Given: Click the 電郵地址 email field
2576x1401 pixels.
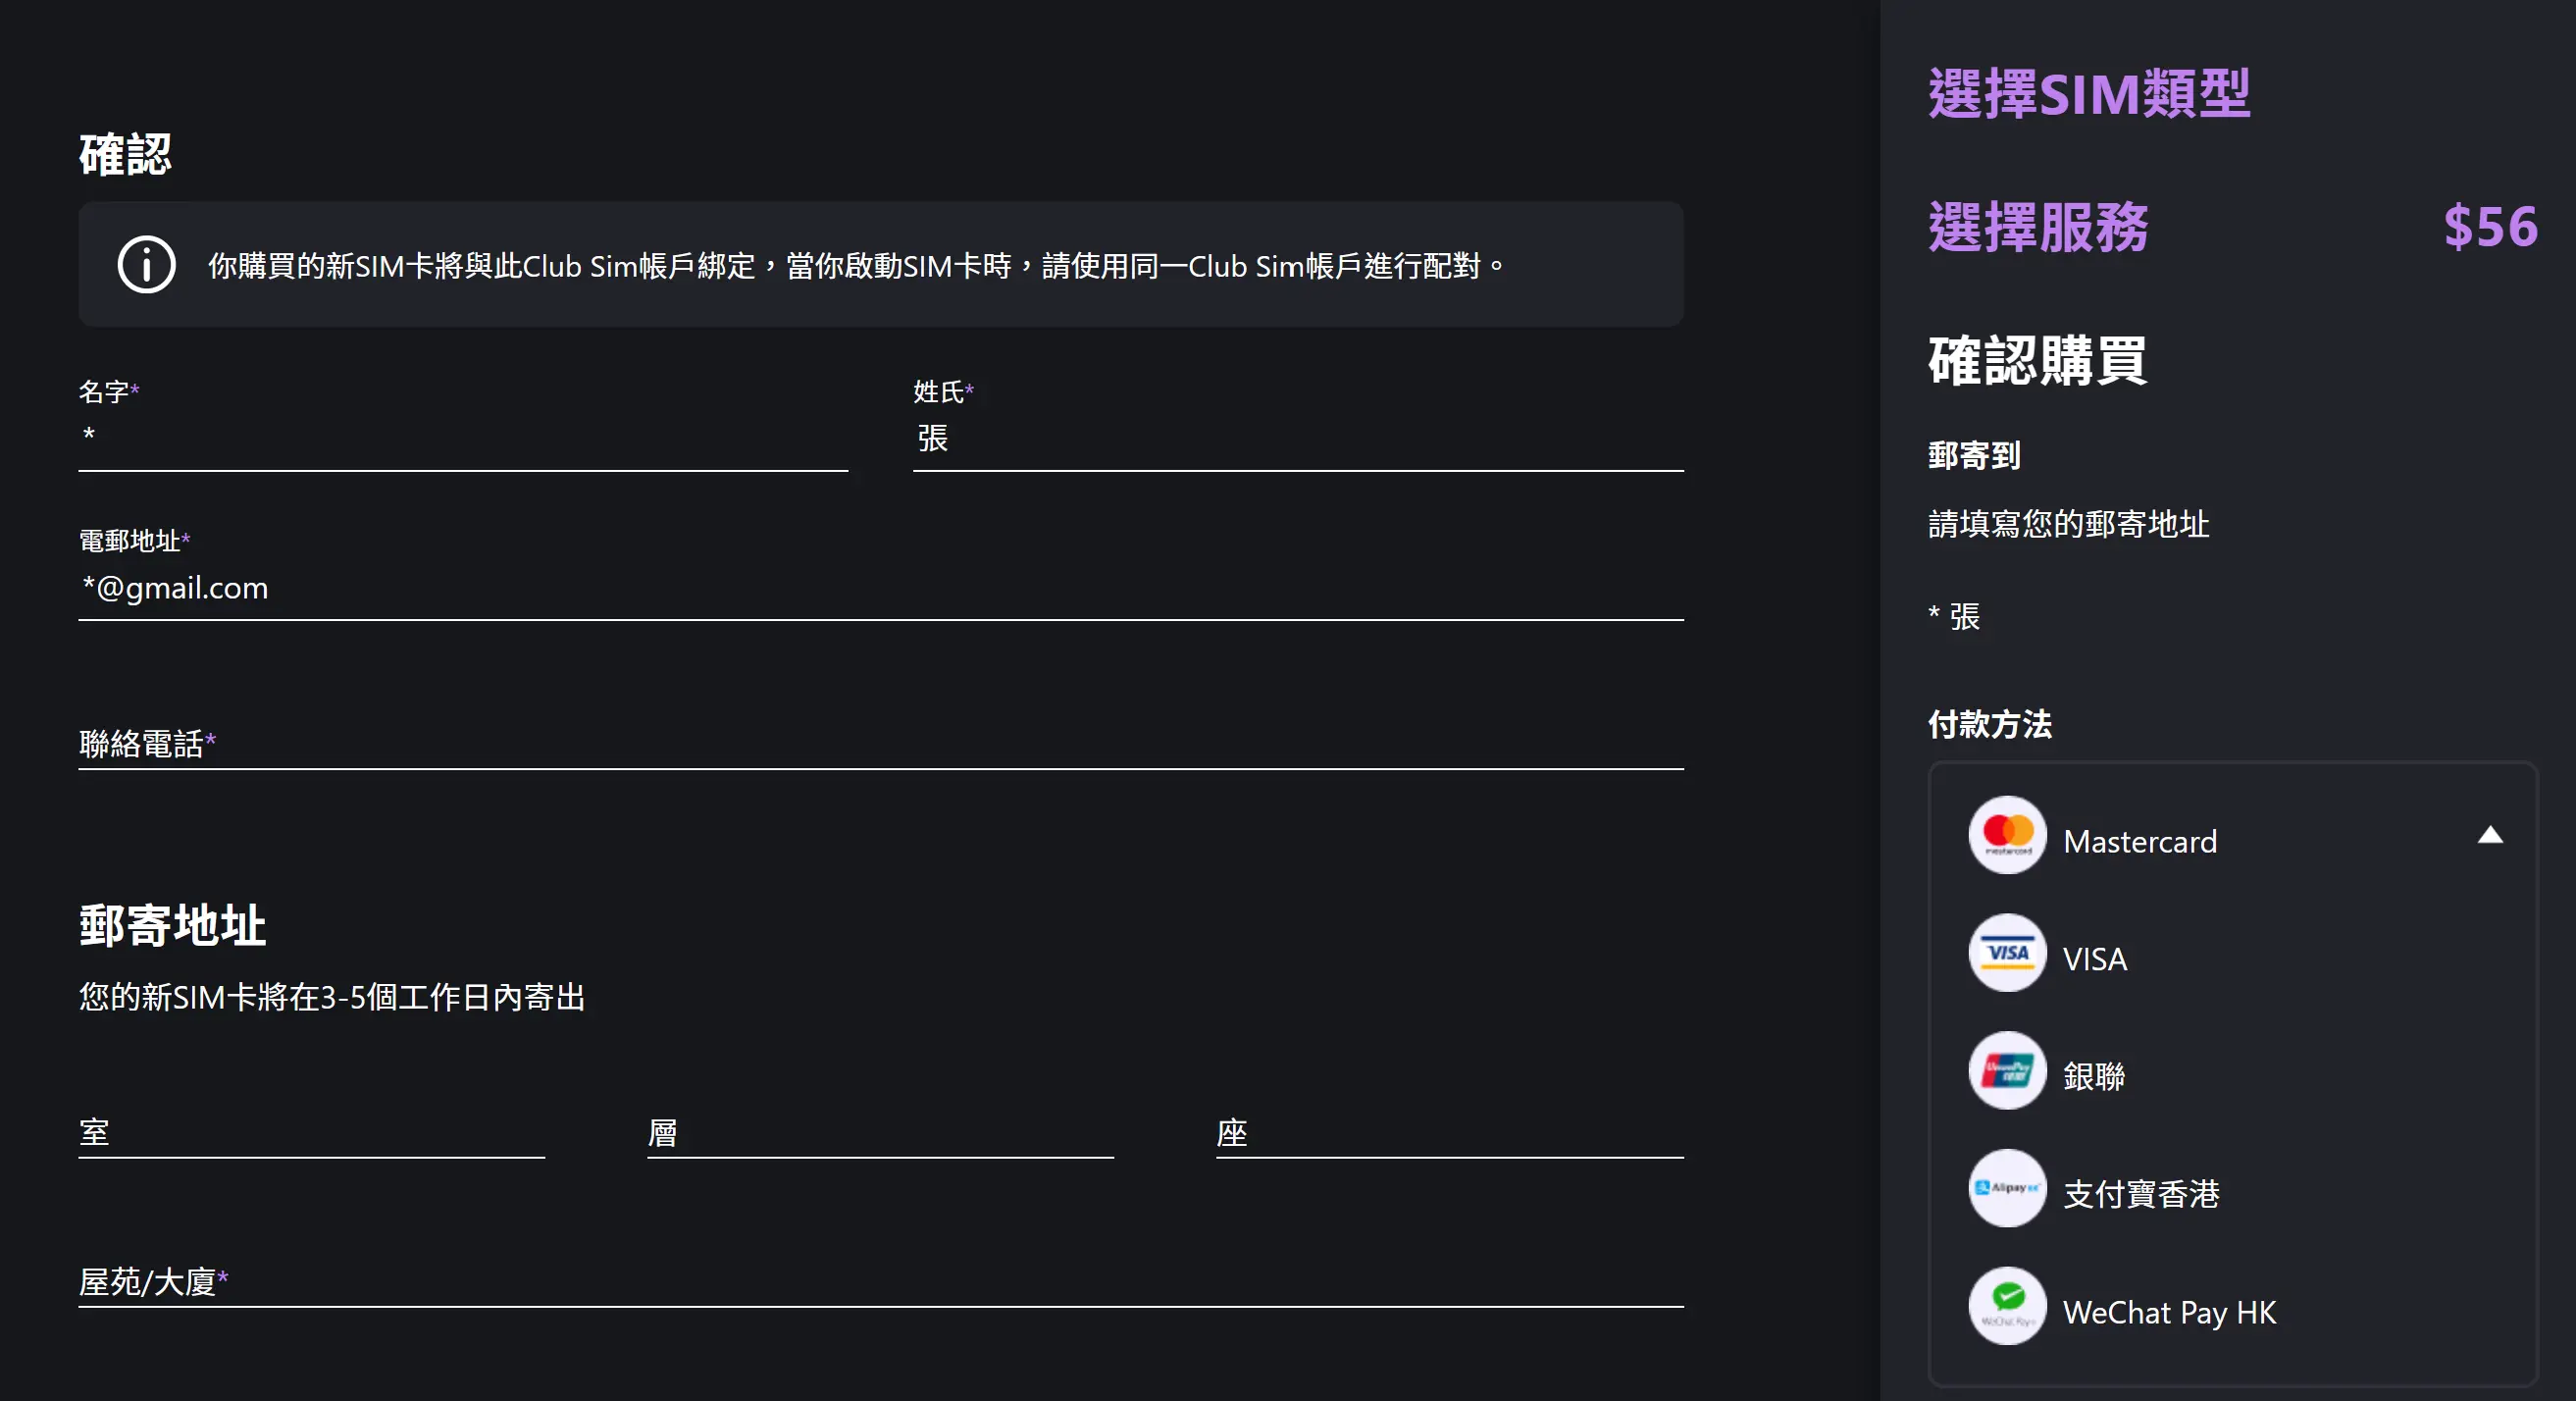Looking at the screenshot, I should [880, 589].
